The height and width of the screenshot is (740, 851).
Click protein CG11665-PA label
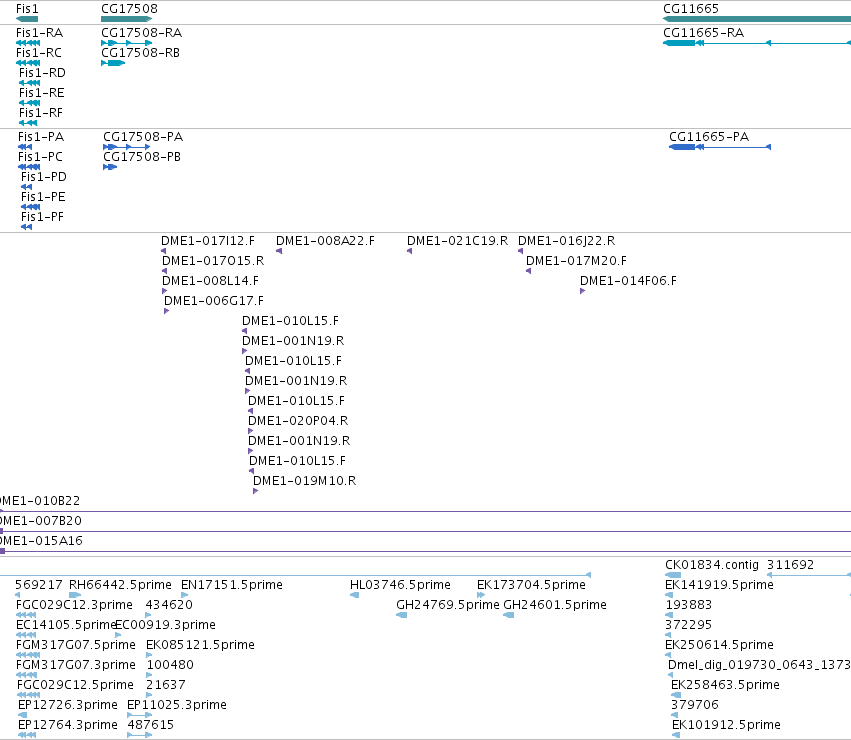pos(709,137)
